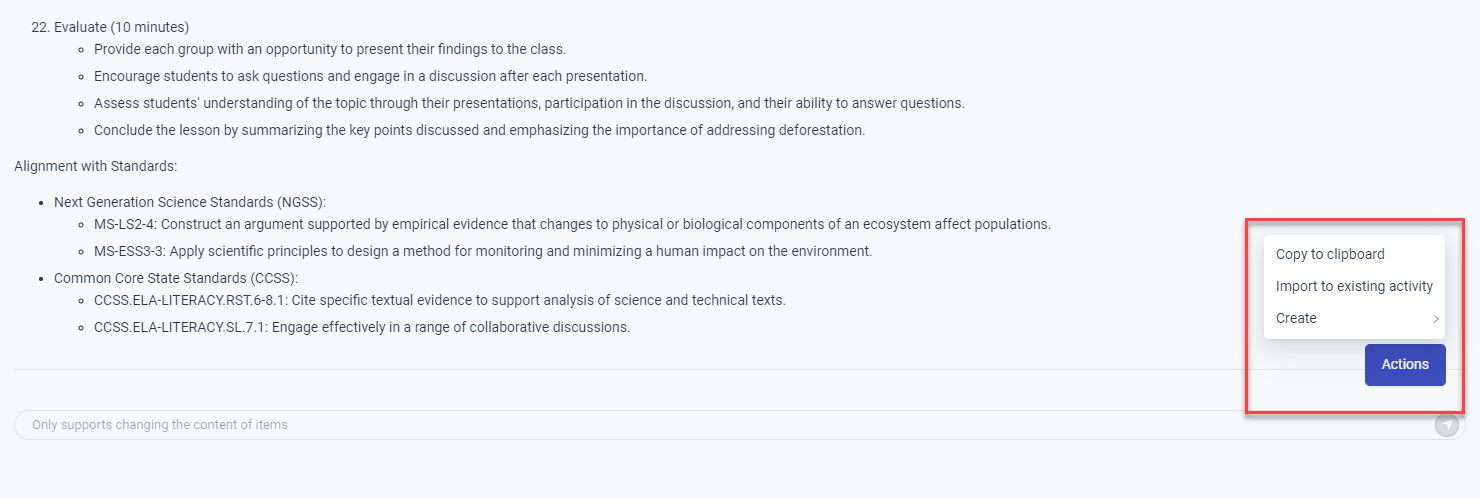Click the send message paper-plane icon
The width and height of the screenshot is (1480, 498).
(1446, 425)
